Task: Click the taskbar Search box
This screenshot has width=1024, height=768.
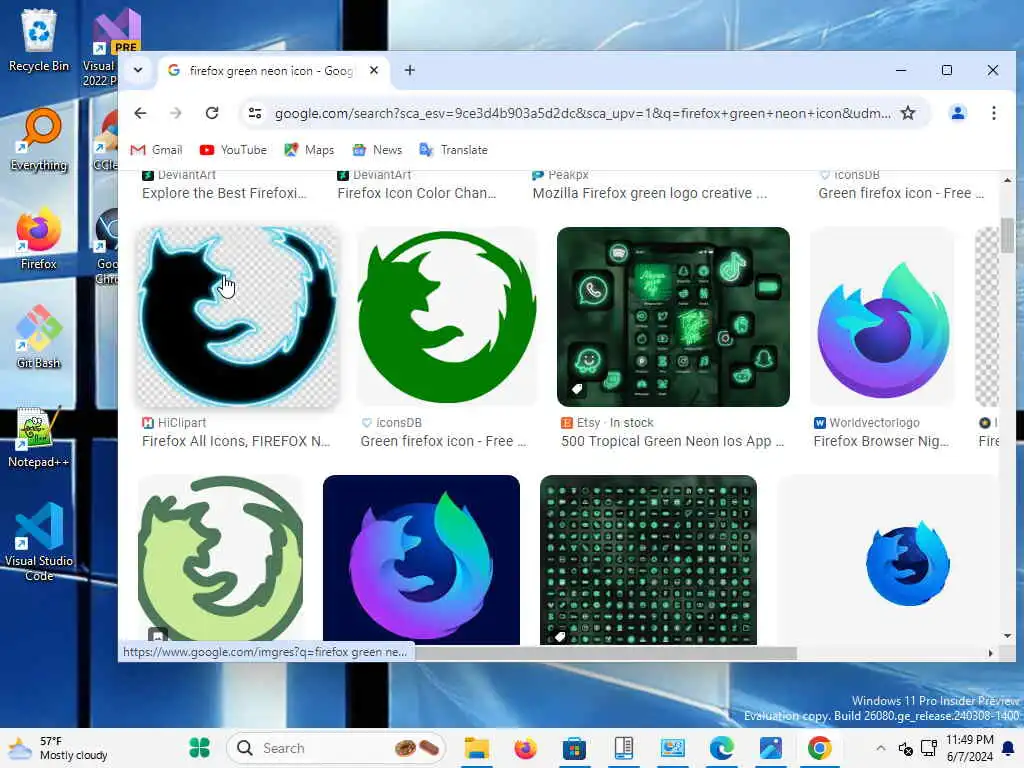Action: coord(336,748)
